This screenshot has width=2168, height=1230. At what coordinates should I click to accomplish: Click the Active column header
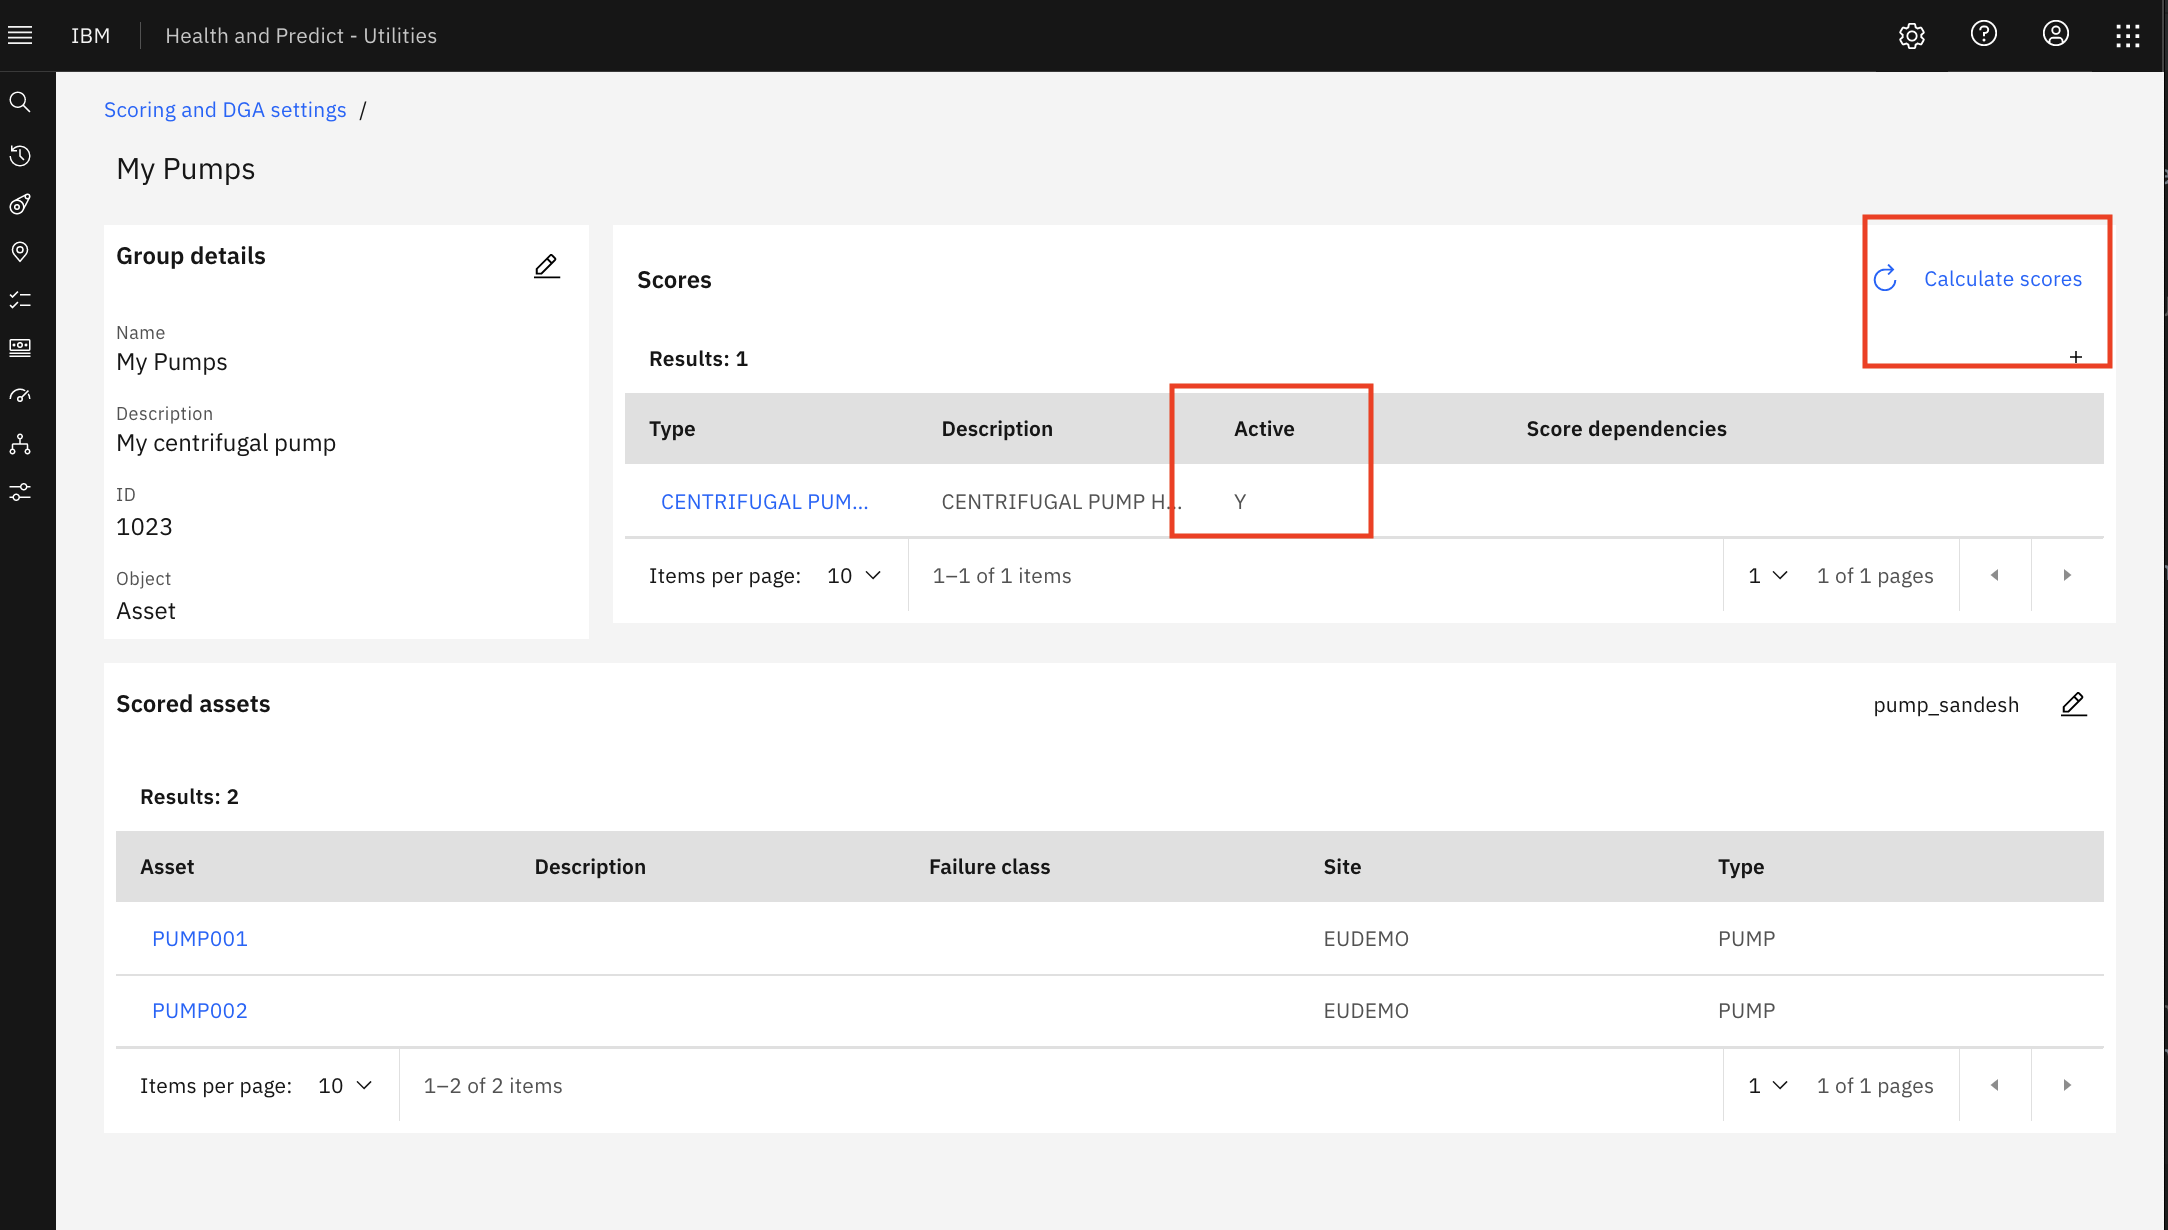tap(1264, 429)
